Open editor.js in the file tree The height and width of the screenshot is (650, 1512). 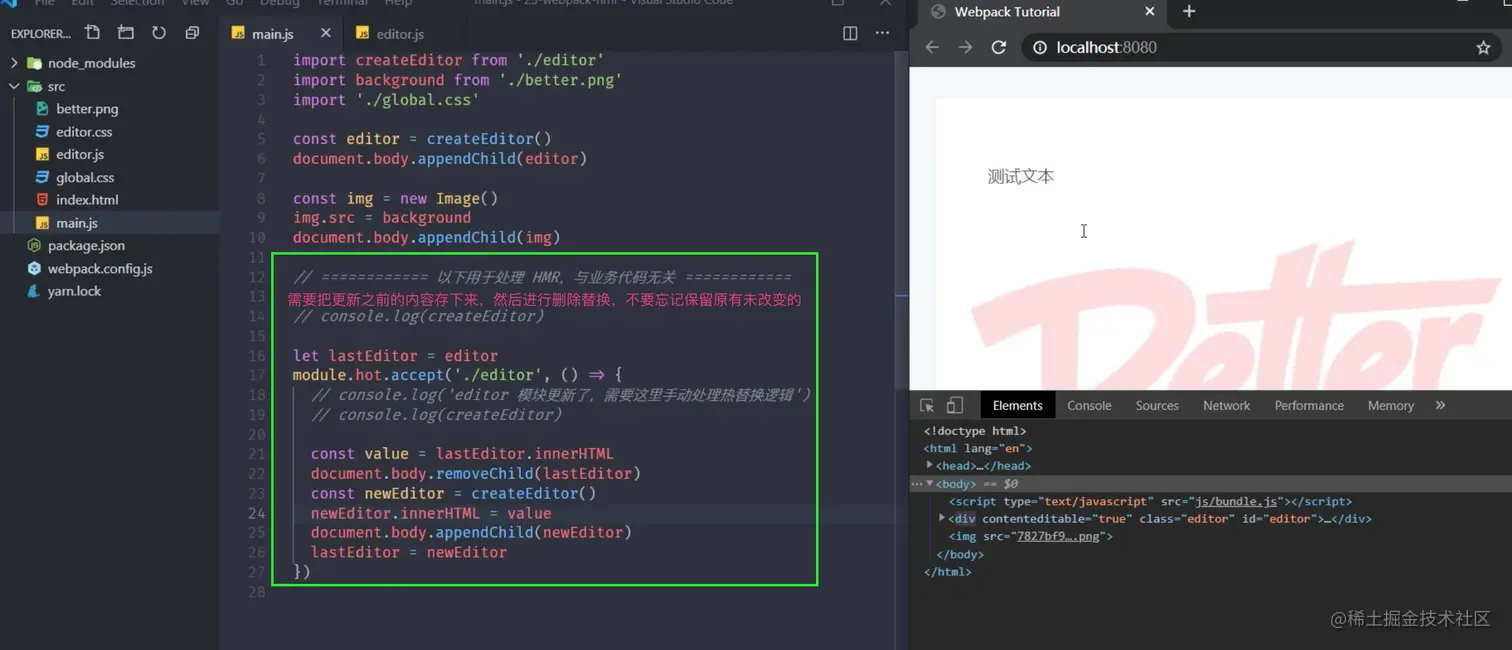(x=80, y=154)
